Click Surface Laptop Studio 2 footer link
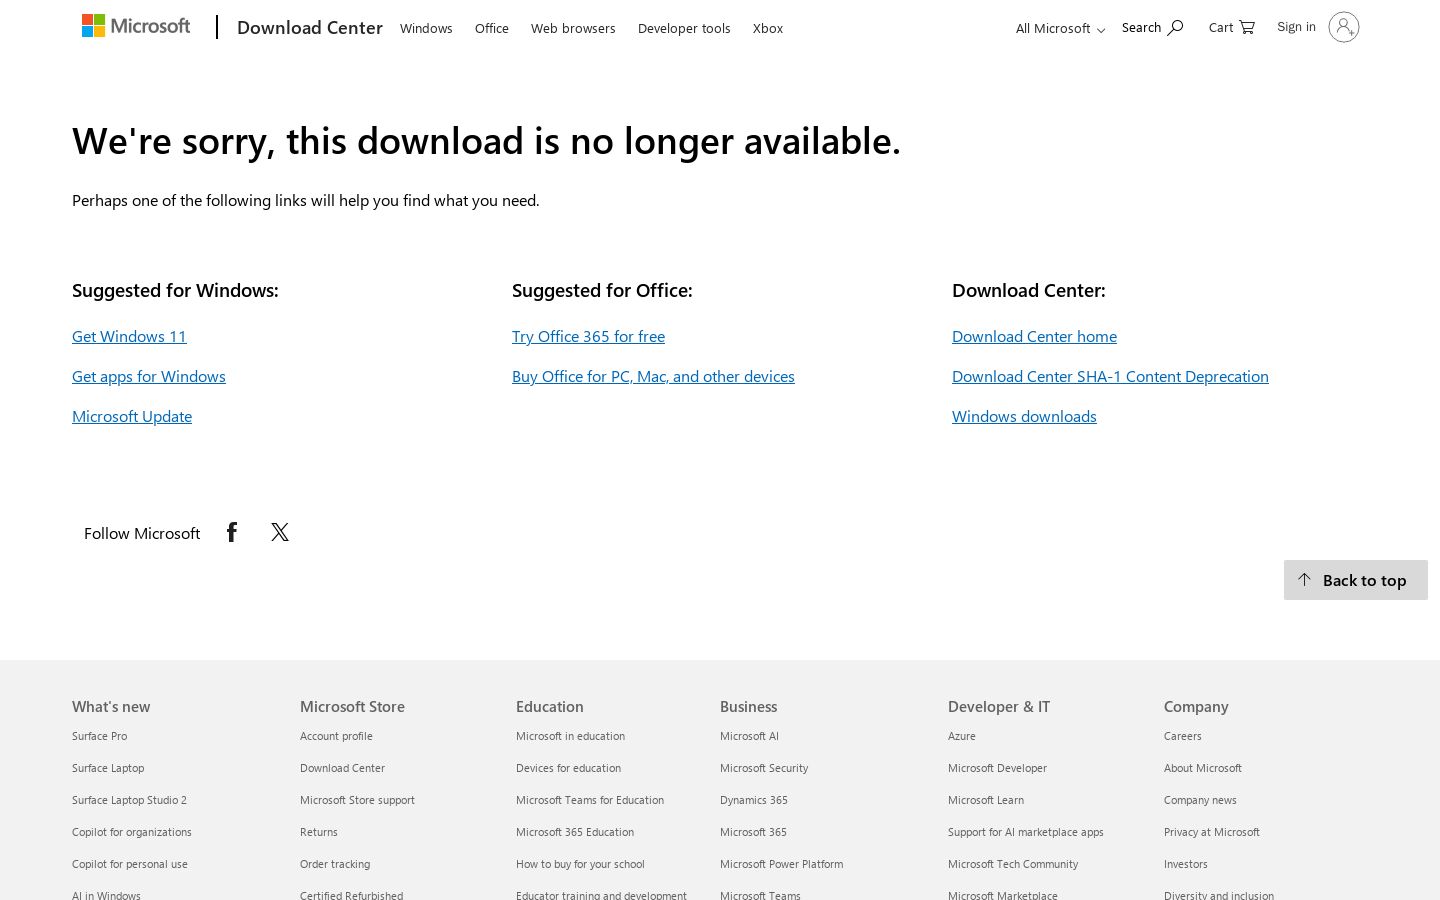Image resolution: width=1440 pixels, height=900 pixels. point(129,800)
